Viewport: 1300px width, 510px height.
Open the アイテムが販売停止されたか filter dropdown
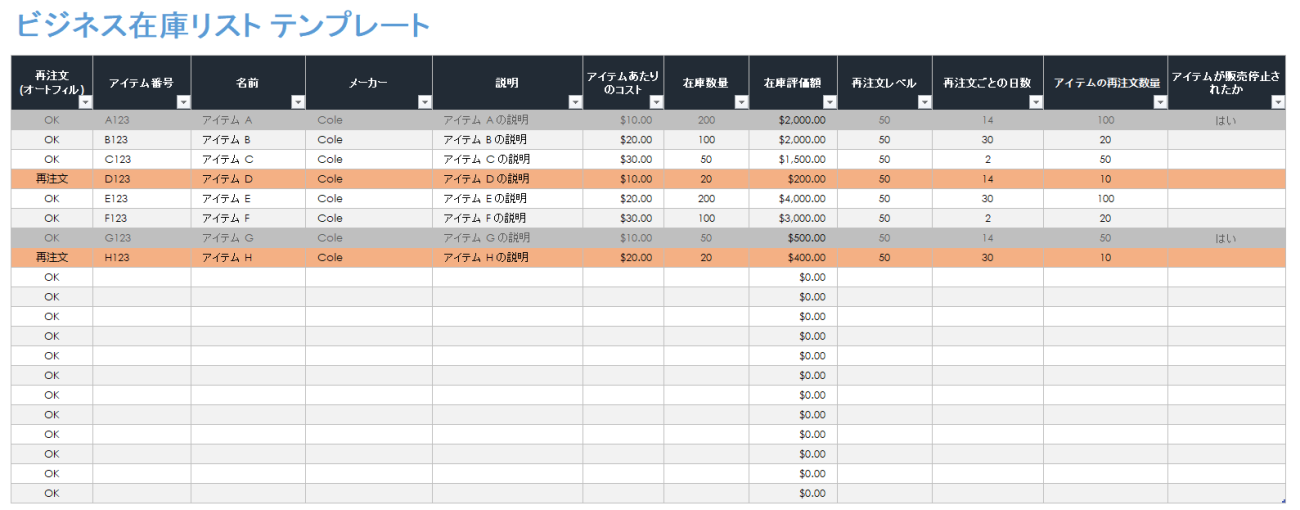1278,102
